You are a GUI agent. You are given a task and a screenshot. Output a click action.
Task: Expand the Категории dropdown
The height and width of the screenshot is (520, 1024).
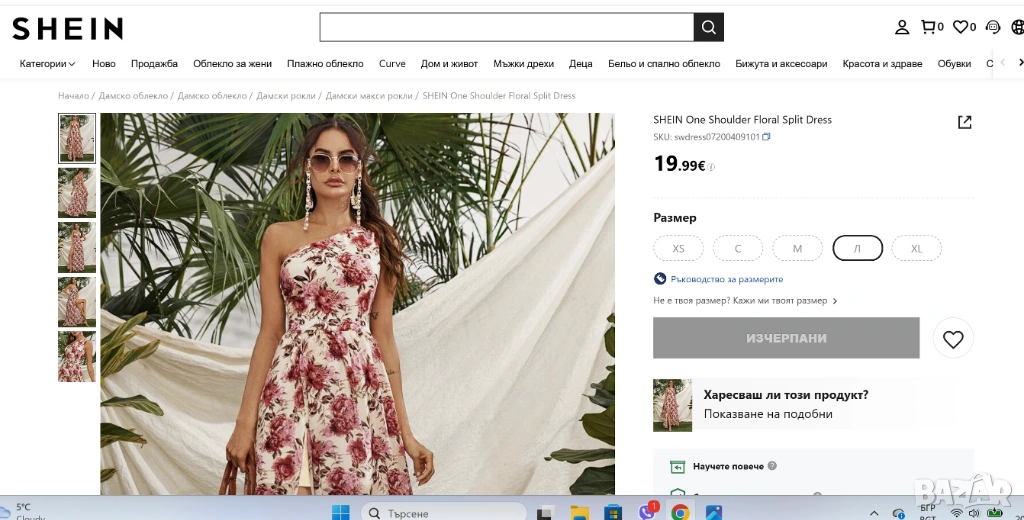(x=47, y=63)
